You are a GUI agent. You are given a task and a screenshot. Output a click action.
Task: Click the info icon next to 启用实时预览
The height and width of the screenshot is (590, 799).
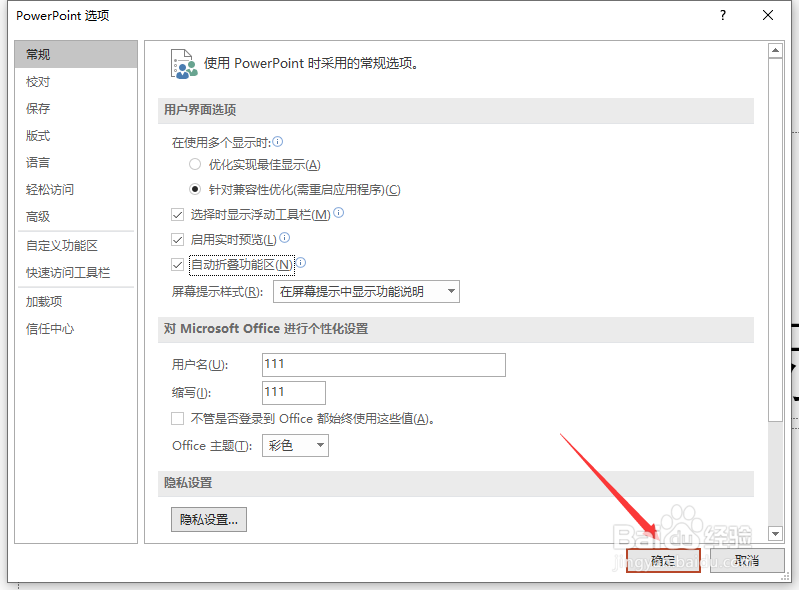click(285, 237)
